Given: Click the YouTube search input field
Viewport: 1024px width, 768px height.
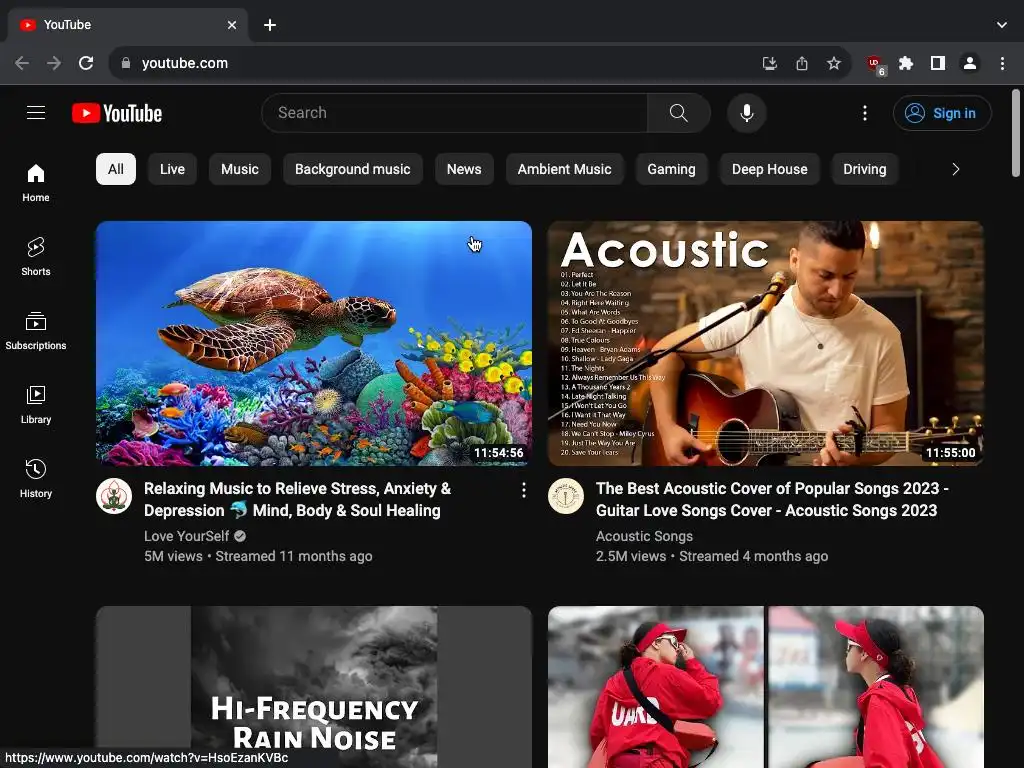Looking at the screenshot, I should (x=455, y=113).
